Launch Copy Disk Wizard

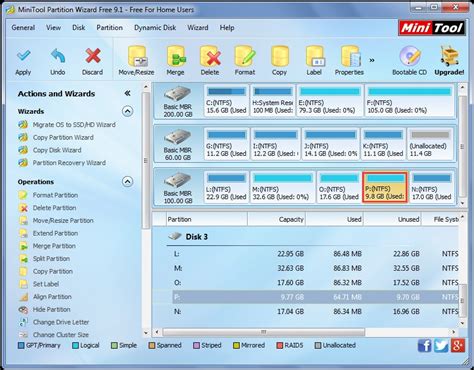click(50, 150)
